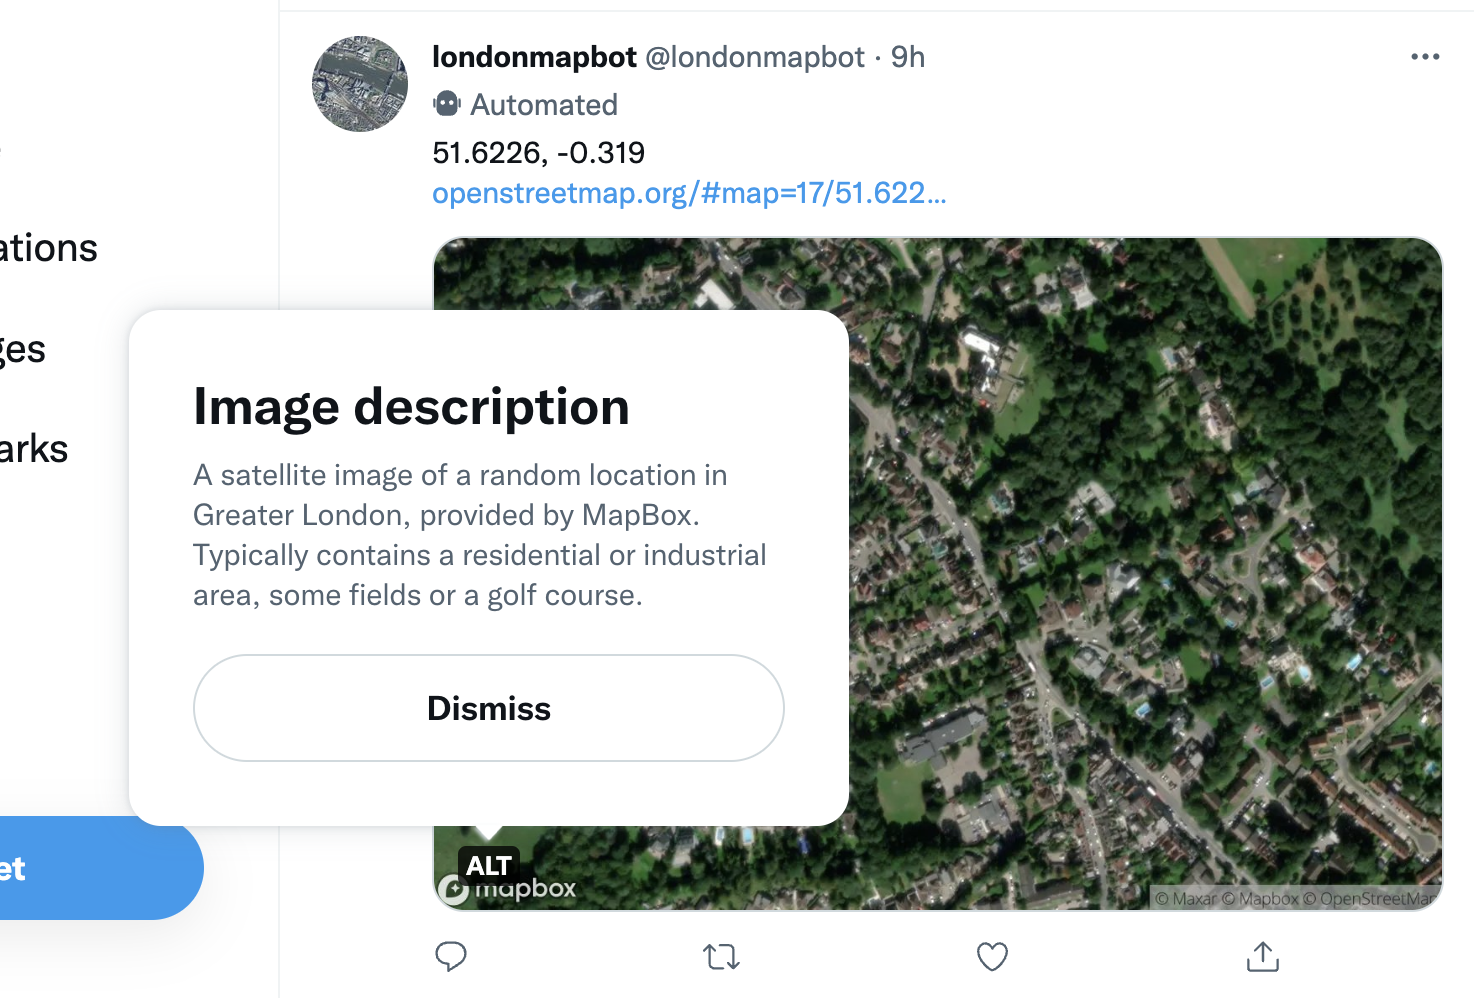The width and height of the screenshot is (1474, 998).
Task: Click the retweet icon below the satellite image
Action: [x=721, y=957]
